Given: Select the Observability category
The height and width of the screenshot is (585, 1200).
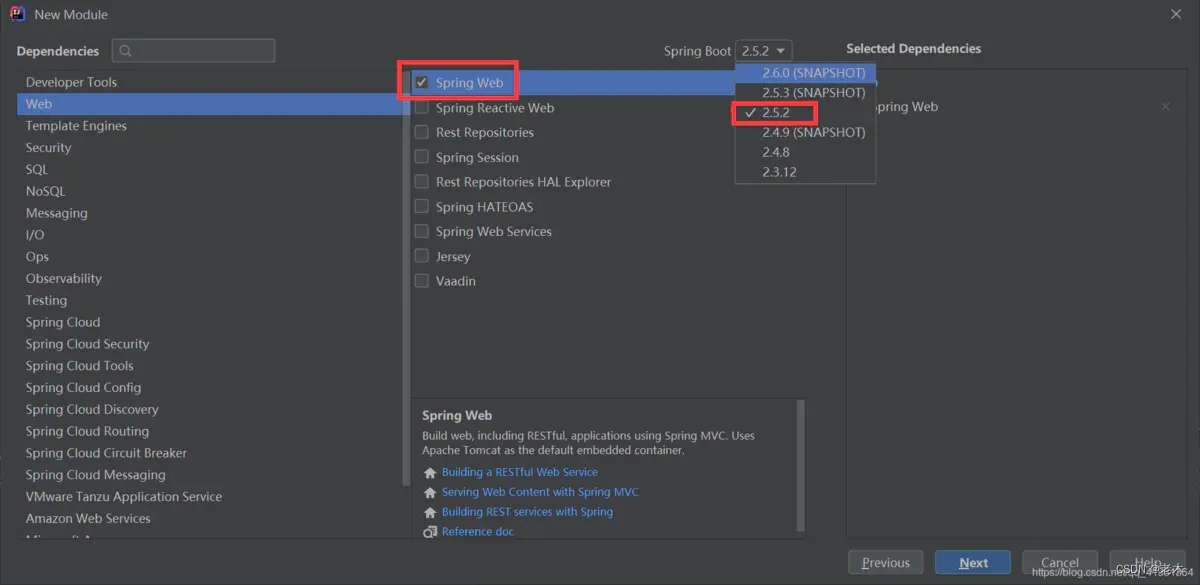Looking at the screenshot, I should tap(64, 279).
